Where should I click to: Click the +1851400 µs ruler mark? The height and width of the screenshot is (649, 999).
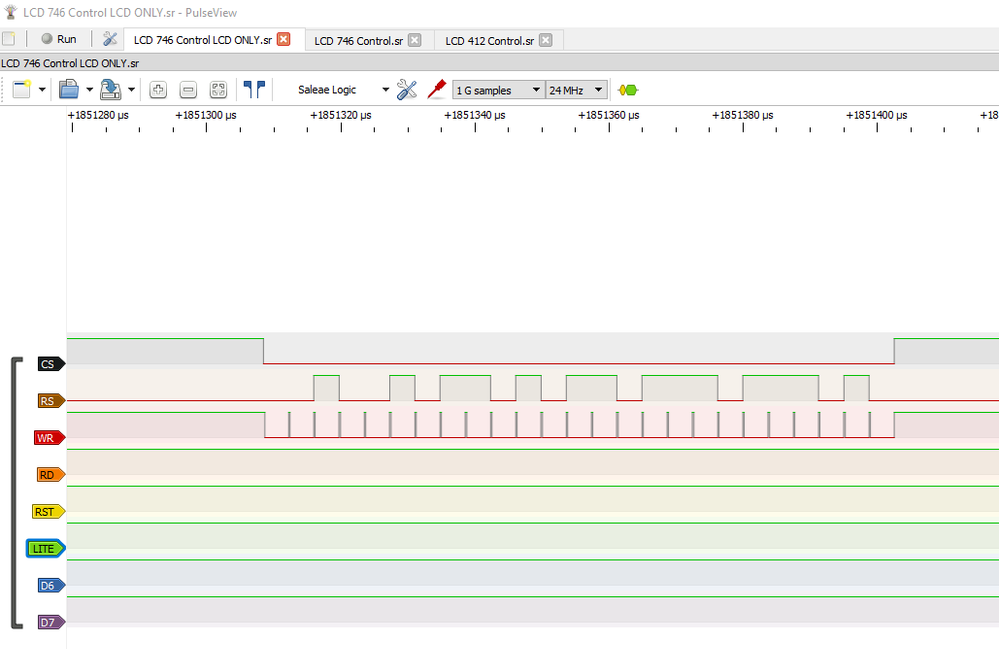click(x=877, y=115)
